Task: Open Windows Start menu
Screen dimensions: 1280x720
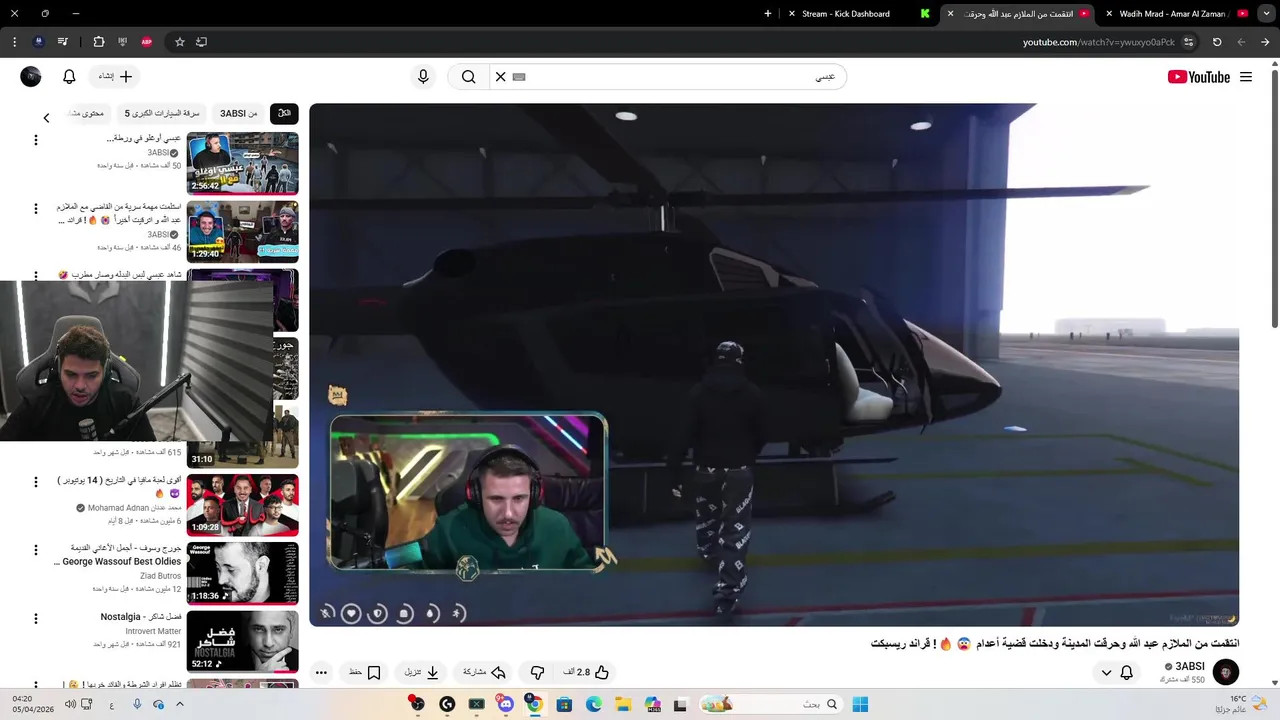Action: coord(860,704)
